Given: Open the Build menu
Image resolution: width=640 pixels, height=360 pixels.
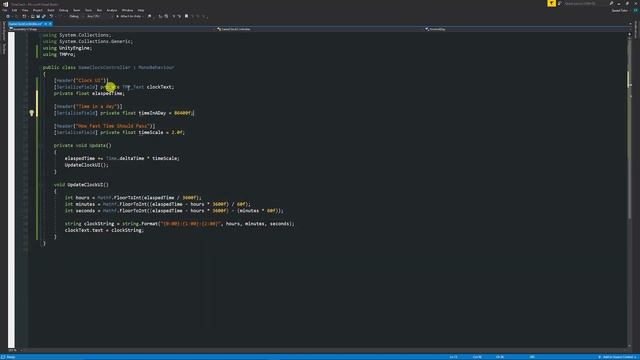Looking at the screenshot, I should [x=51, y=10].
